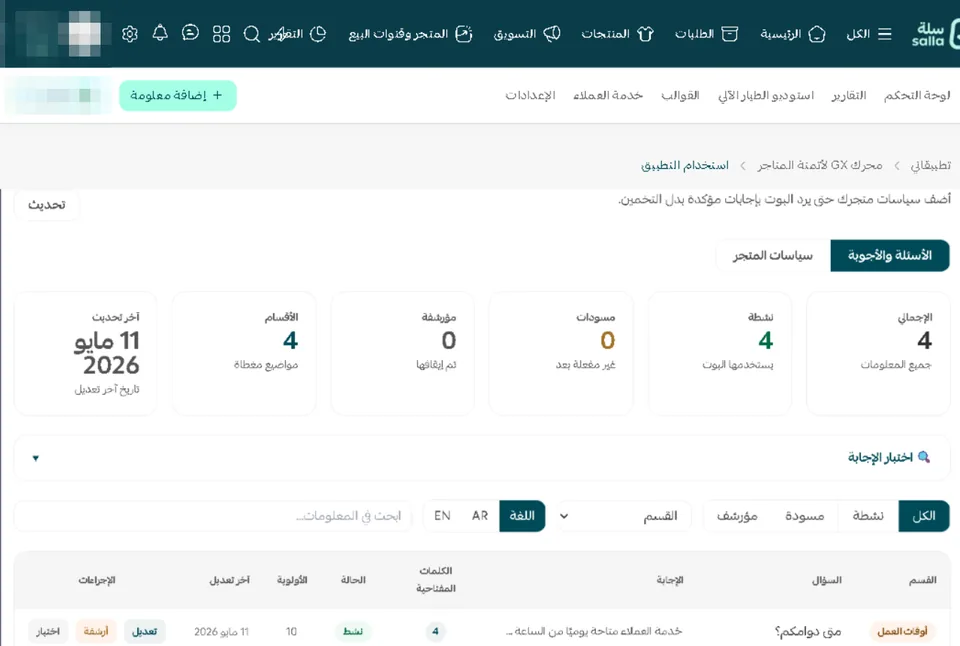Filter by مؤرشف status
The height and width of the screenshot is (646, 960).
point(737,516)
